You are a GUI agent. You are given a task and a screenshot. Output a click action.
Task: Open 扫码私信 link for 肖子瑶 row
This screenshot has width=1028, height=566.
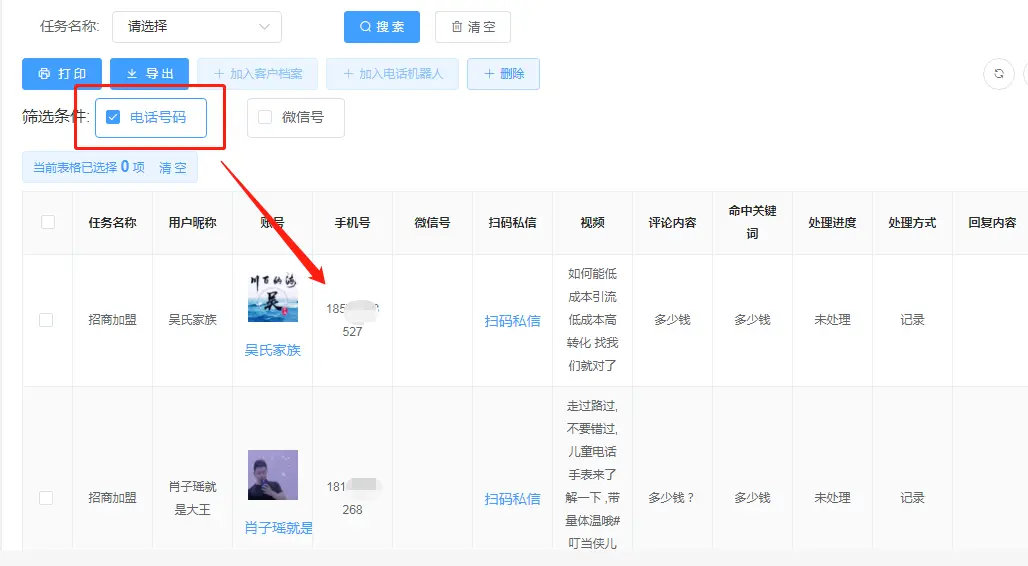pos(512,499)
